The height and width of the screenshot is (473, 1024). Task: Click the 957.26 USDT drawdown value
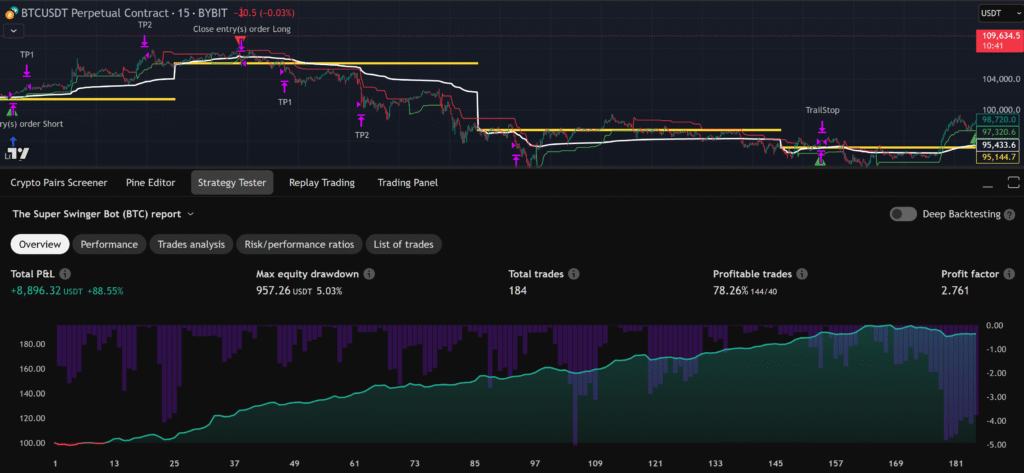pyautogui.click(x=285, y=290)
